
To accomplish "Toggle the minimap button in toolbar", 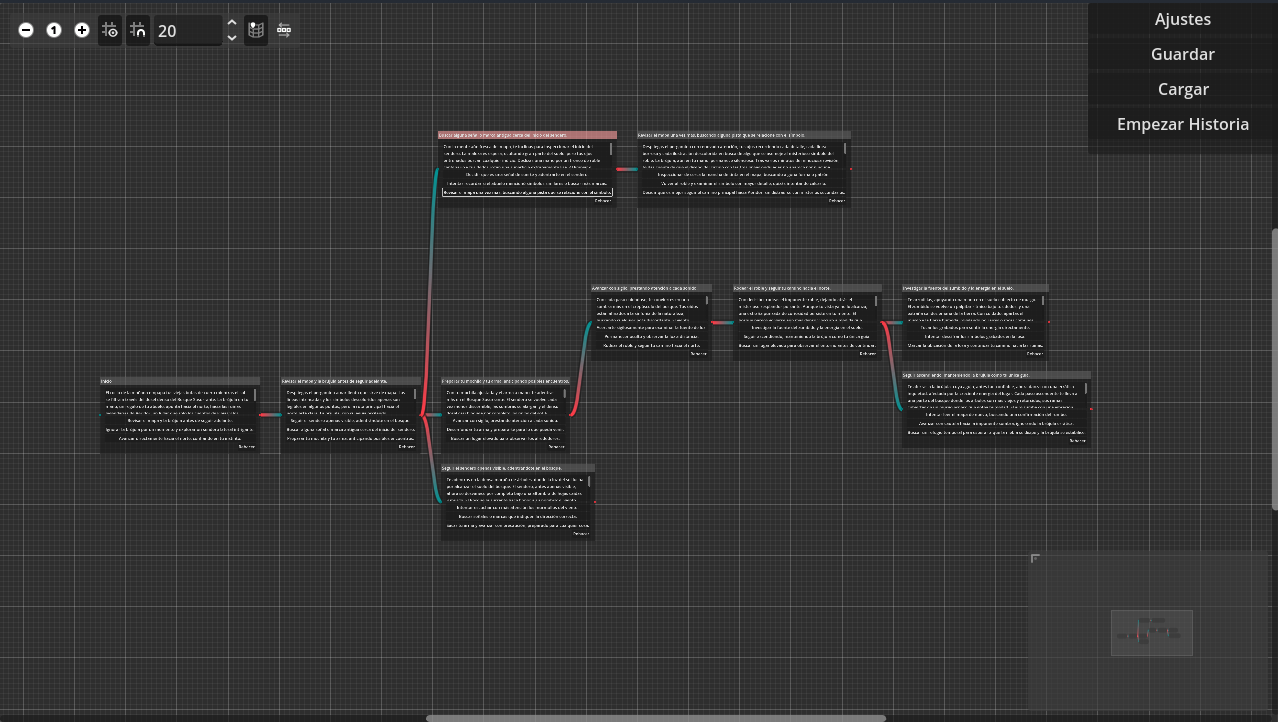I will click(257, 31).
